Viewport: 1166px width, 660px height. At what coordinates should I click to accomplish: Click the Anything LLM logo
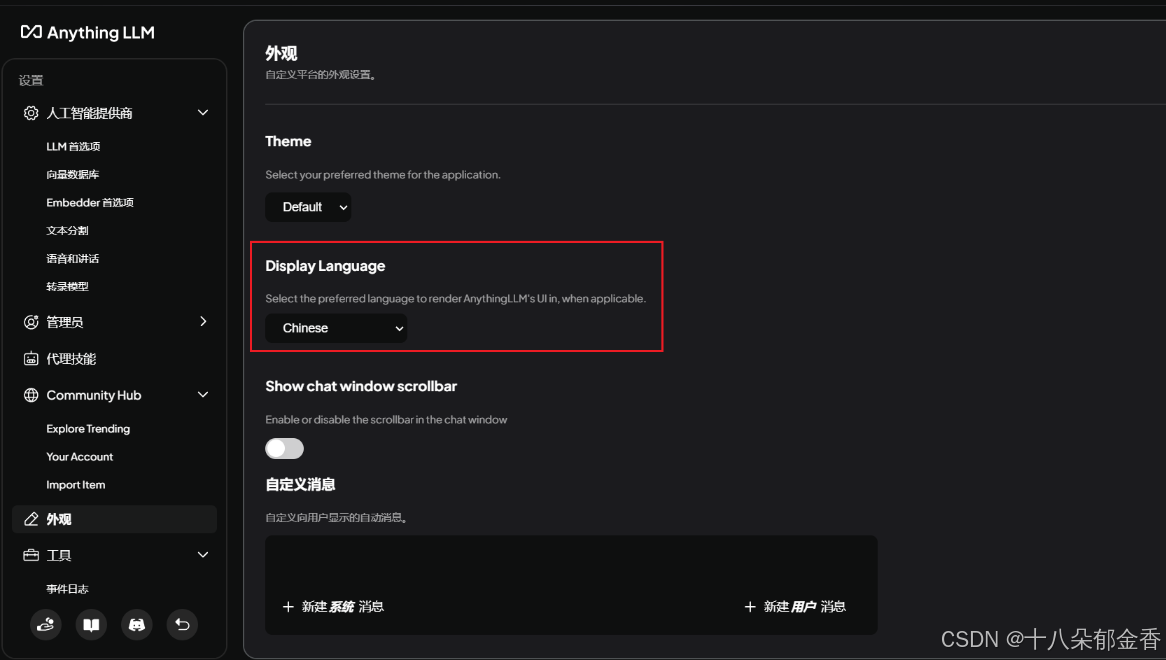pos(87,32)
